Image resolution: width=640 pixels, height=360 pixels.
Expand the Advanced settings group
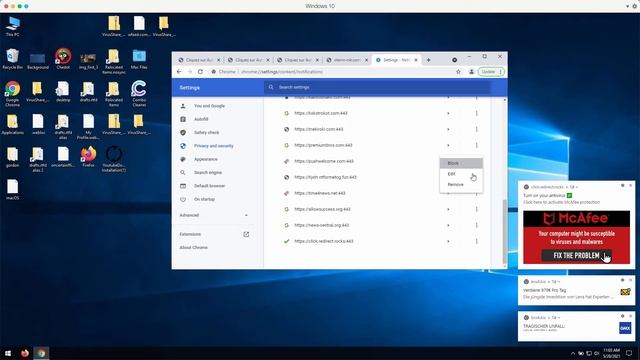[x=214, y=215]
